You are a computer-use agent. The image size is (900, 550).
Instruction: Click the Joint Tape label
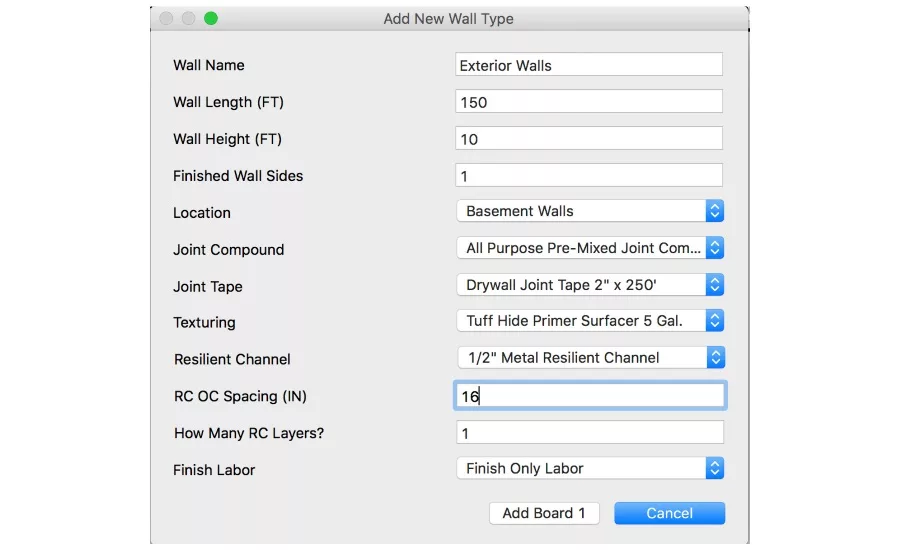click(208, 286)
